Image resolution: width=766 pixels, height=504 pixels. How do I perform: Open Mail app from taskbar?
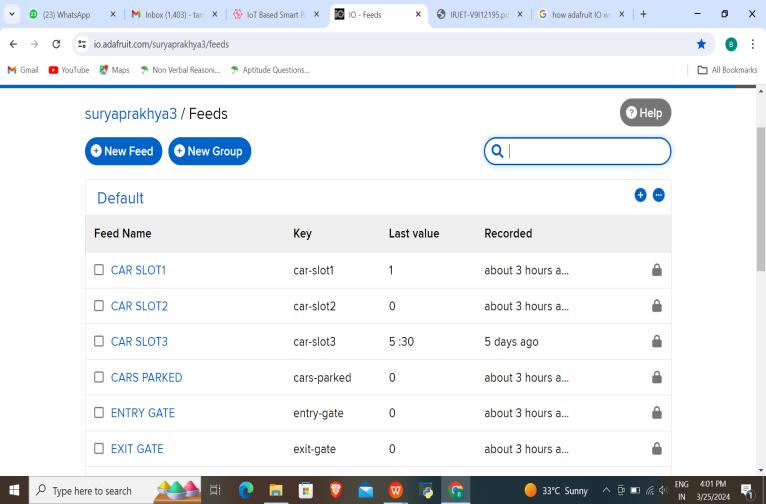tap(365, 490)
